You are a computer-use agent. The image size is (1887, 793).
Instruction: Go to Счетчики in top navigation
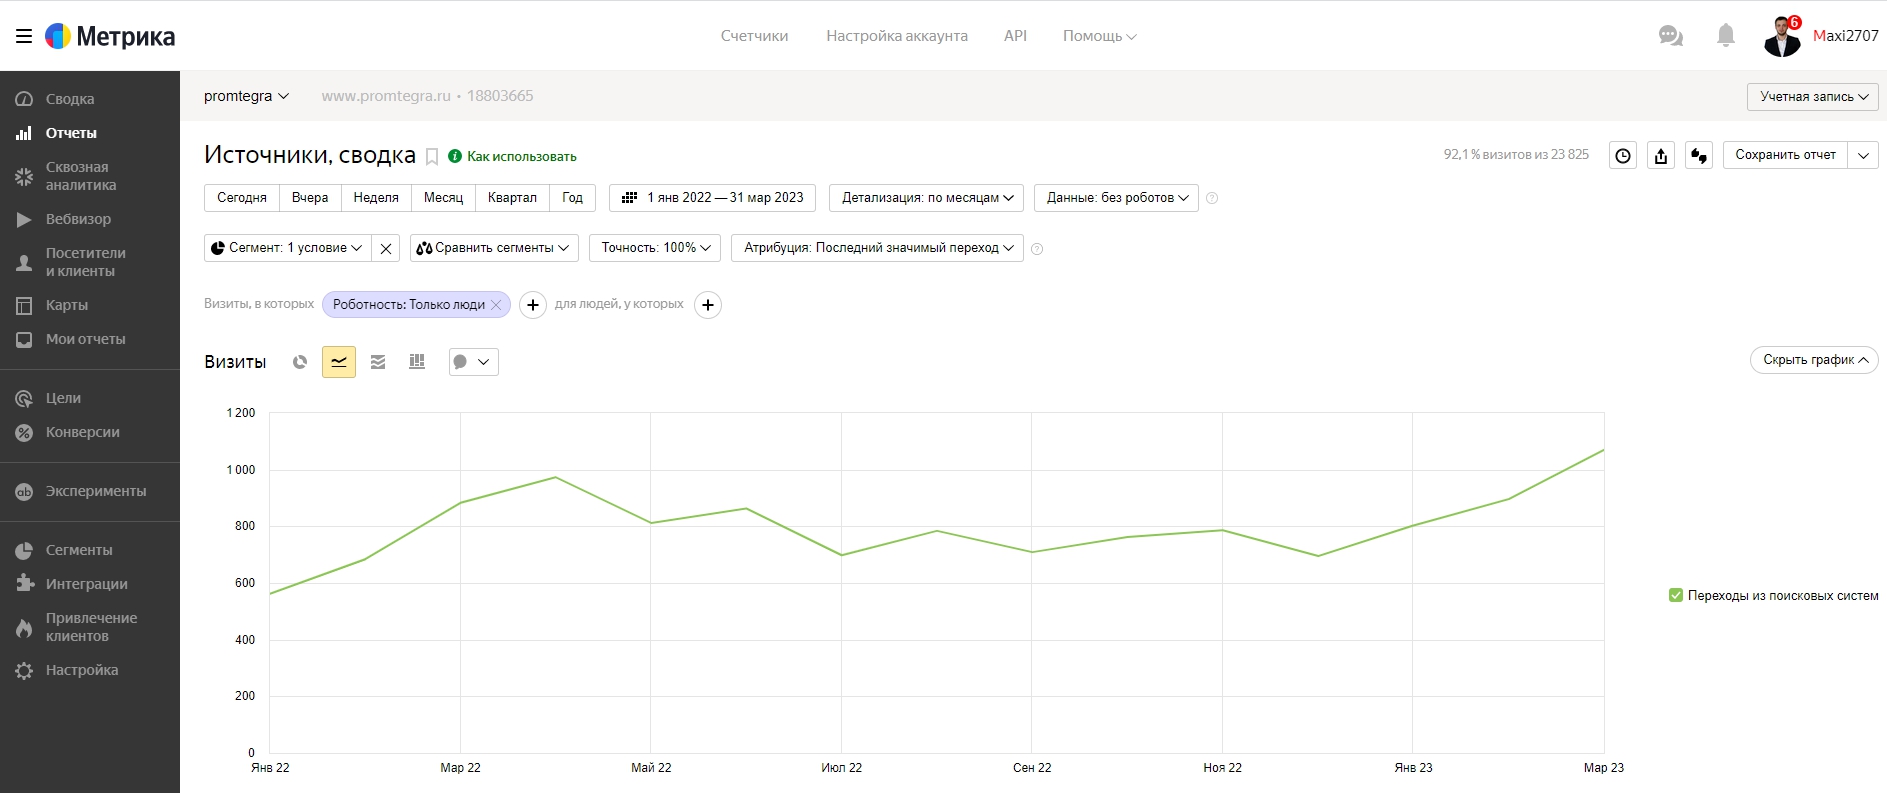754,36
